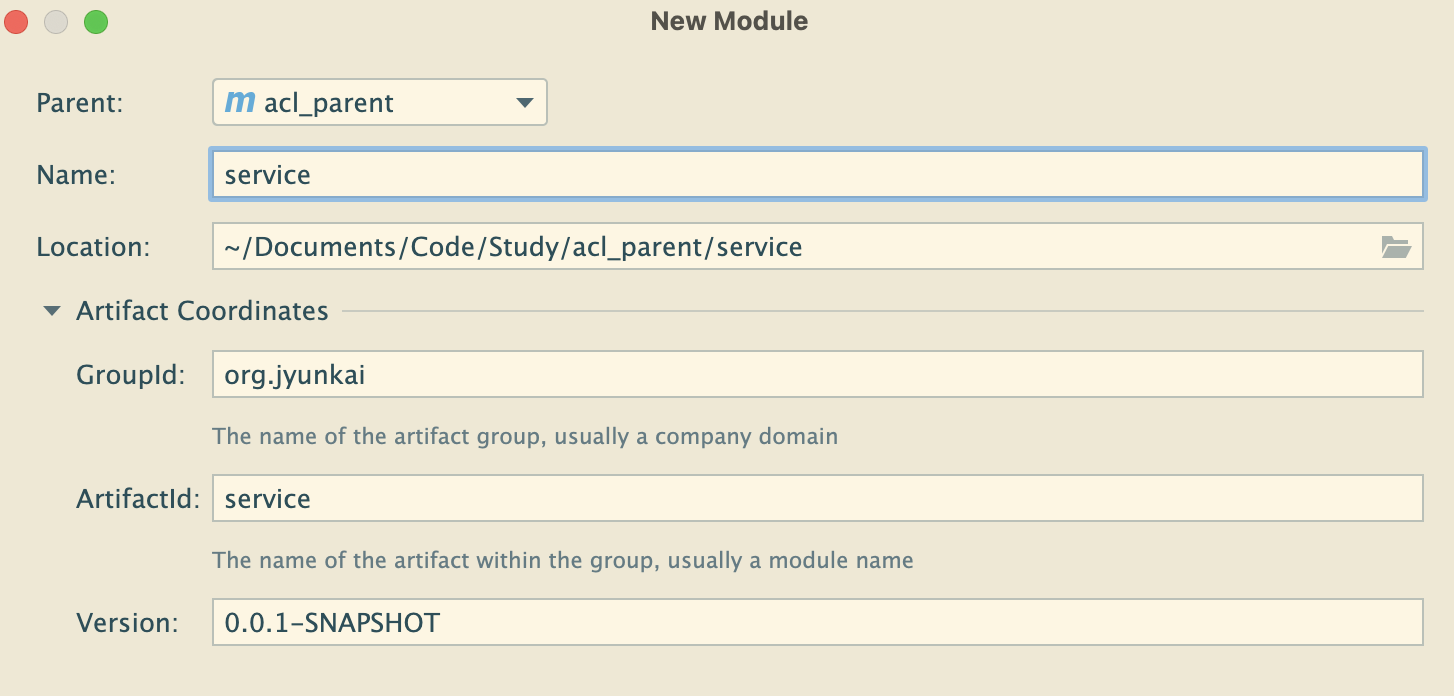The height and width of the screenshot is (696, 1454).
Task: Click the Version label
Action: (x=127, y=623)
